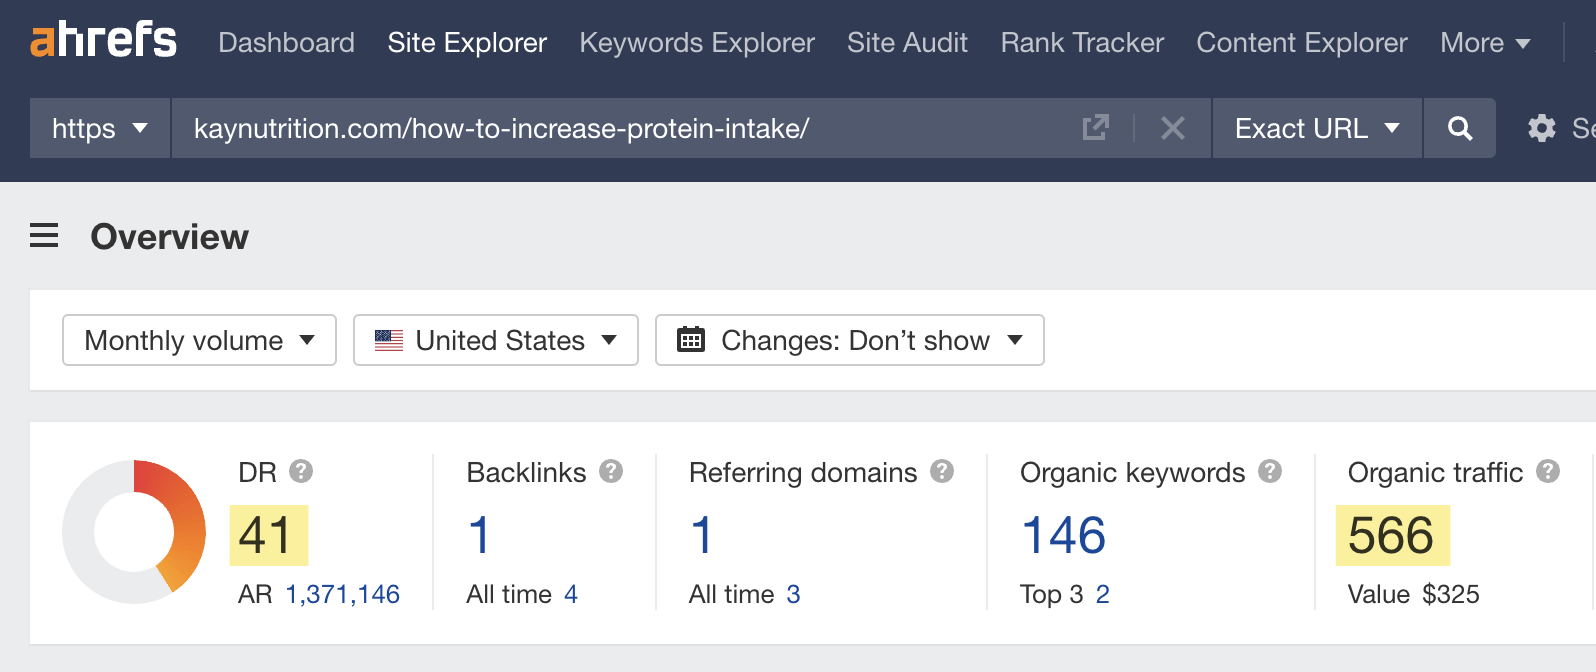
Task: Open URL in new tab icon
Action: click(1095, 128)
